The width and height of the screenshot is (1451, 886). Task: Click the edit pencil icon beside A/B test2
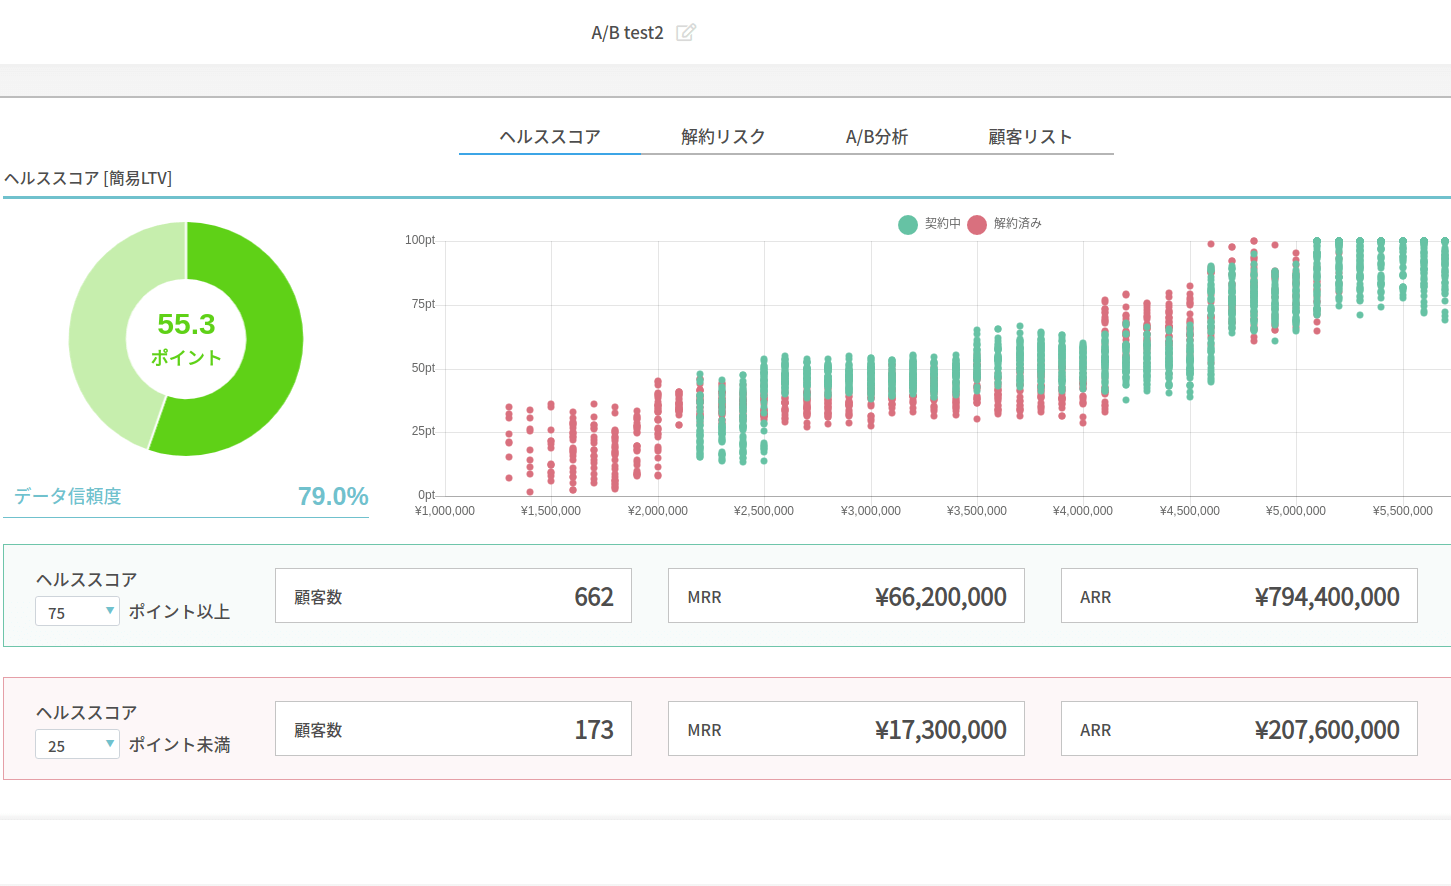(x=685, y=33)
